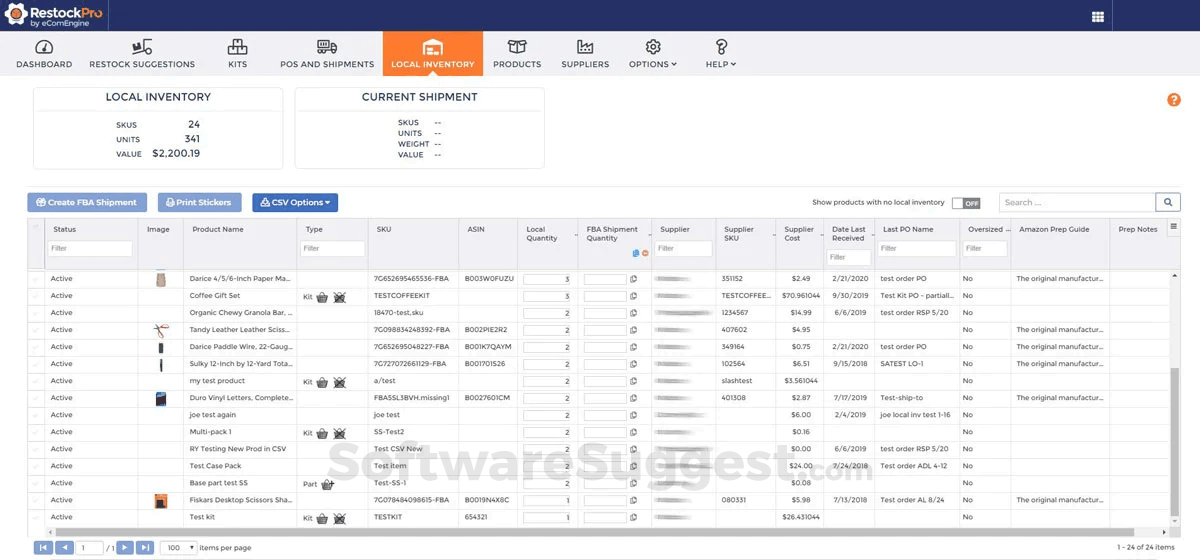Open the Suppliers factory icon
This screenshot has height=560, width=1200.
pos(585,47)
